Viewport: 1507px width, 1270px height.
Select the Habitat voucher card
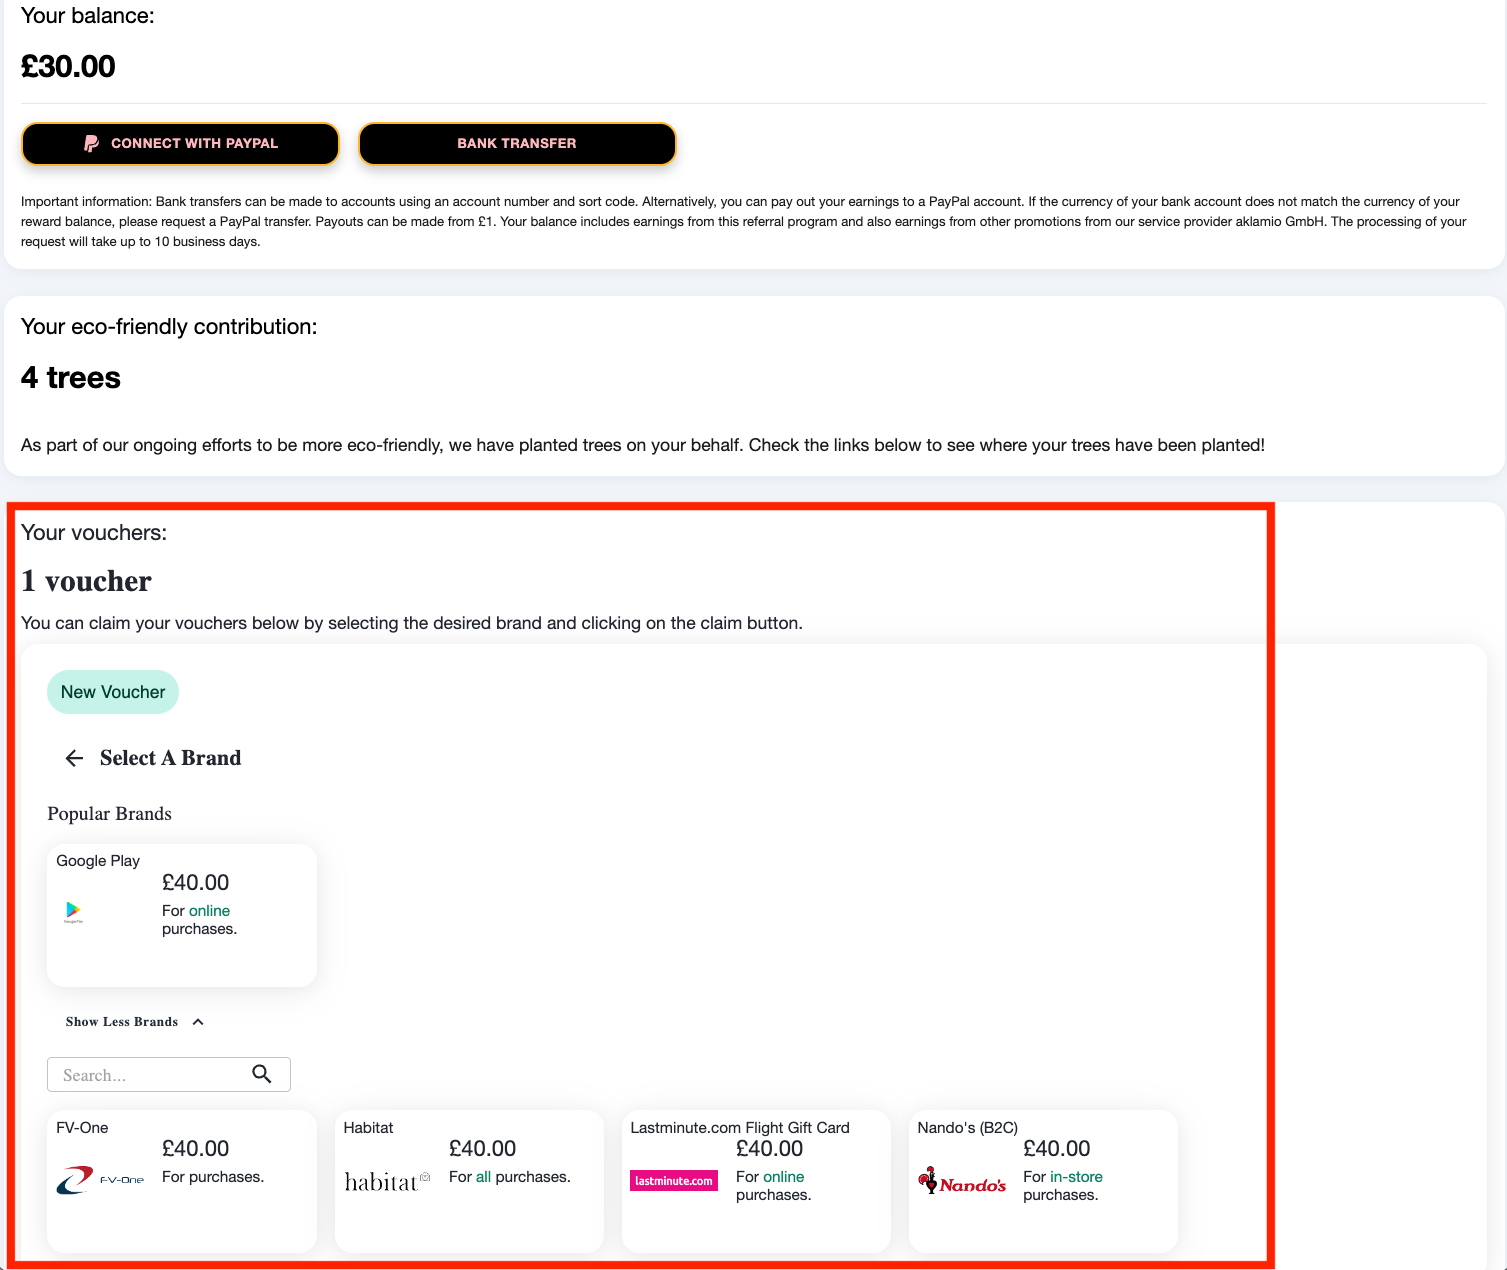coord(469,1181)
